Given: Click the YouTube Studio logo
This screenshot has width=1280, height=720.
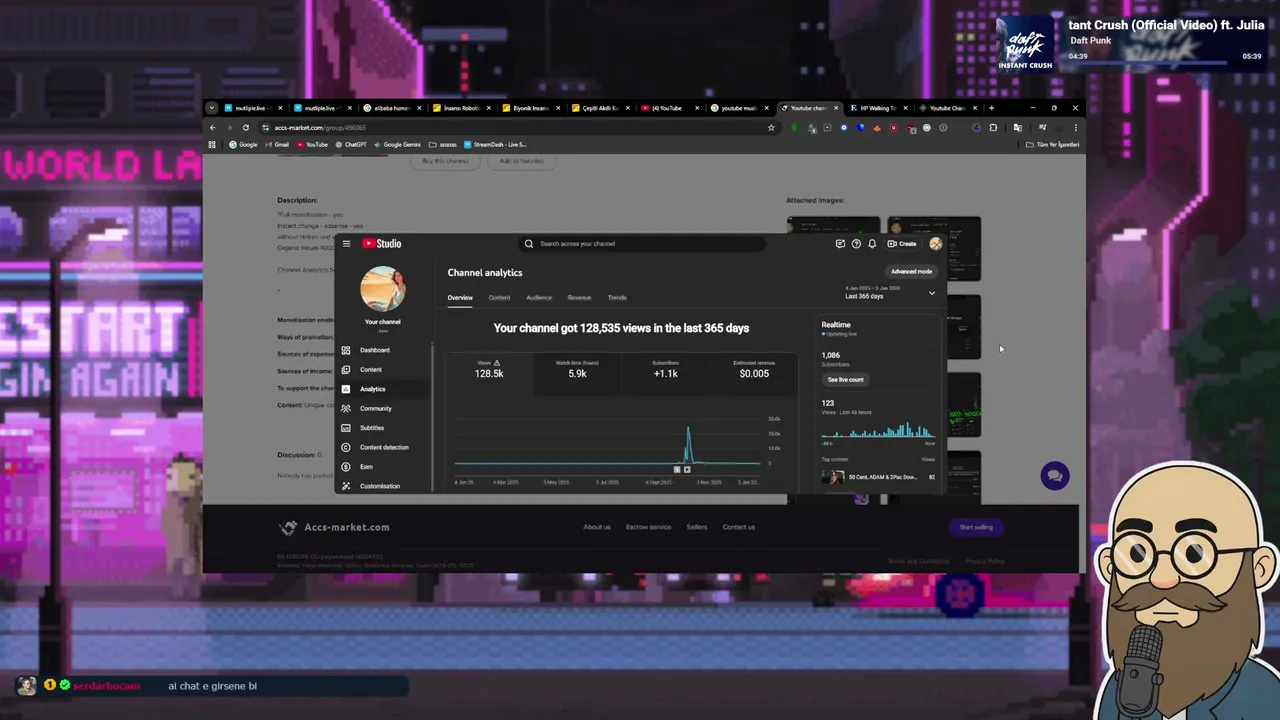Looking at the screenshot, I should click(381, 243).
